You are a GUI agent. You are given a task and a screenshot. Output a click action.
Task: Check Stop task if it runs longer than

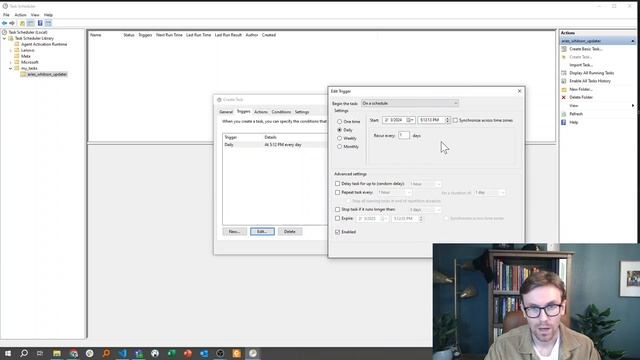click(x=338, y=210)
